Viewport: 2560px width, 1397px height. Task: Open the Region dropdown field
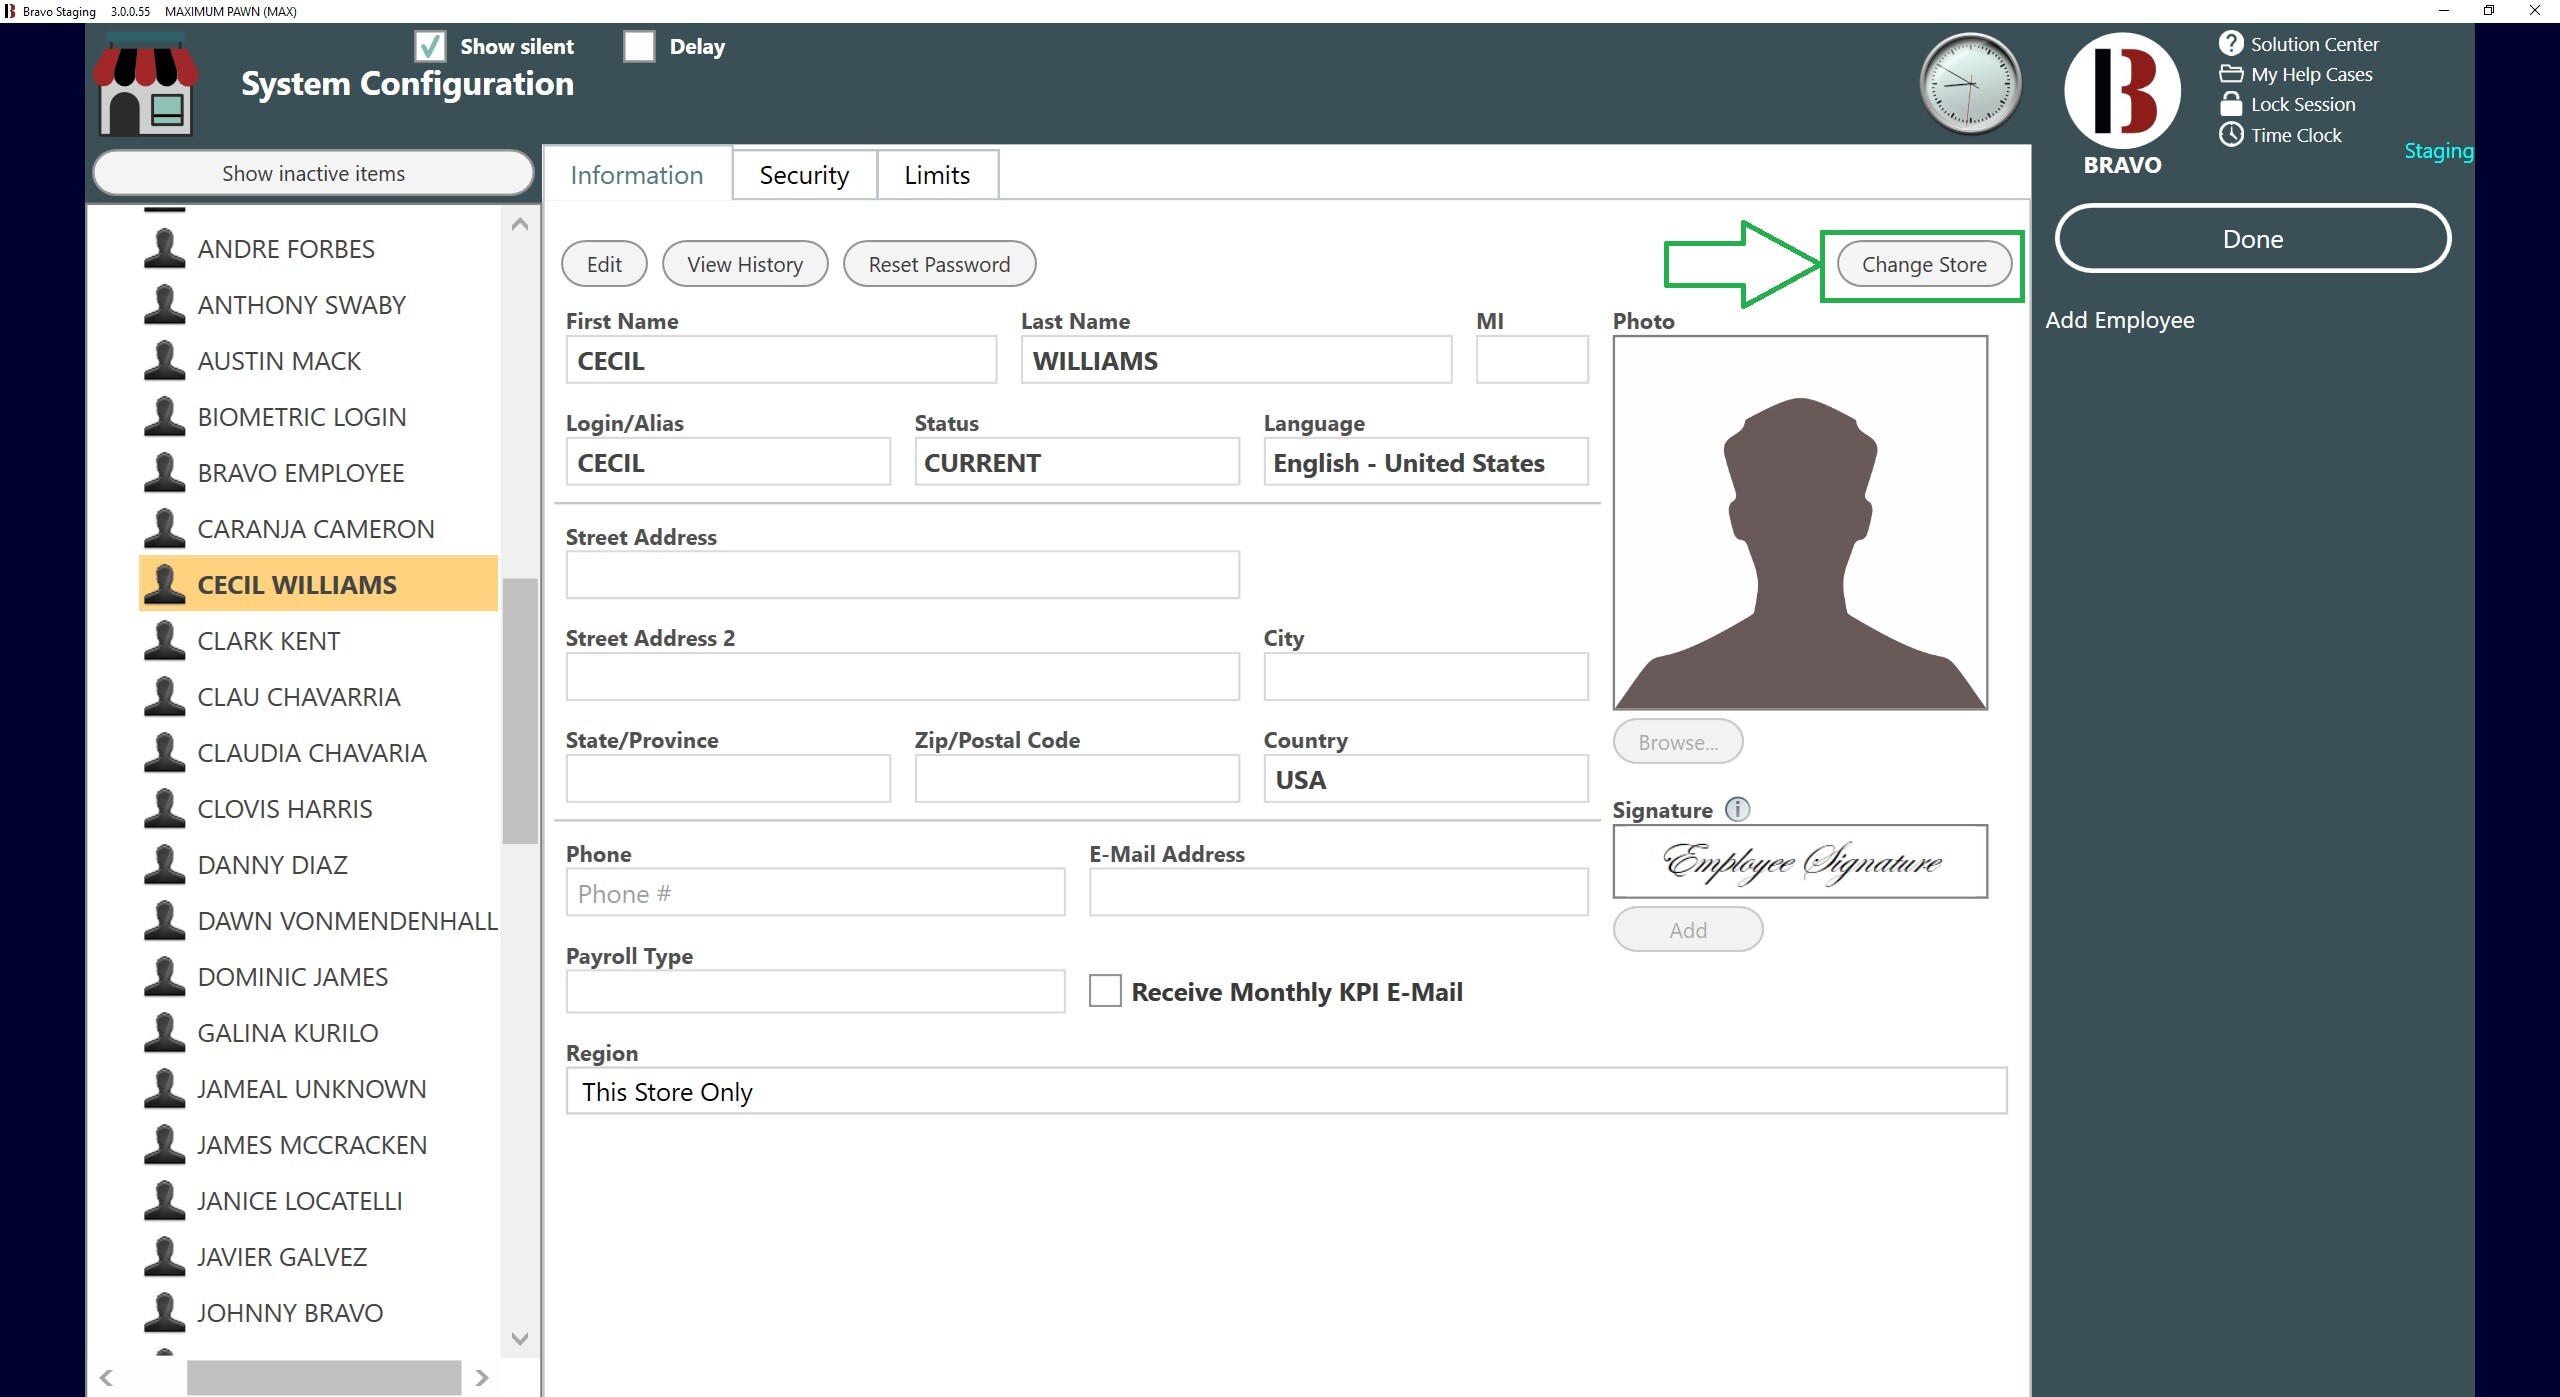click(x=1285, y=1091)
